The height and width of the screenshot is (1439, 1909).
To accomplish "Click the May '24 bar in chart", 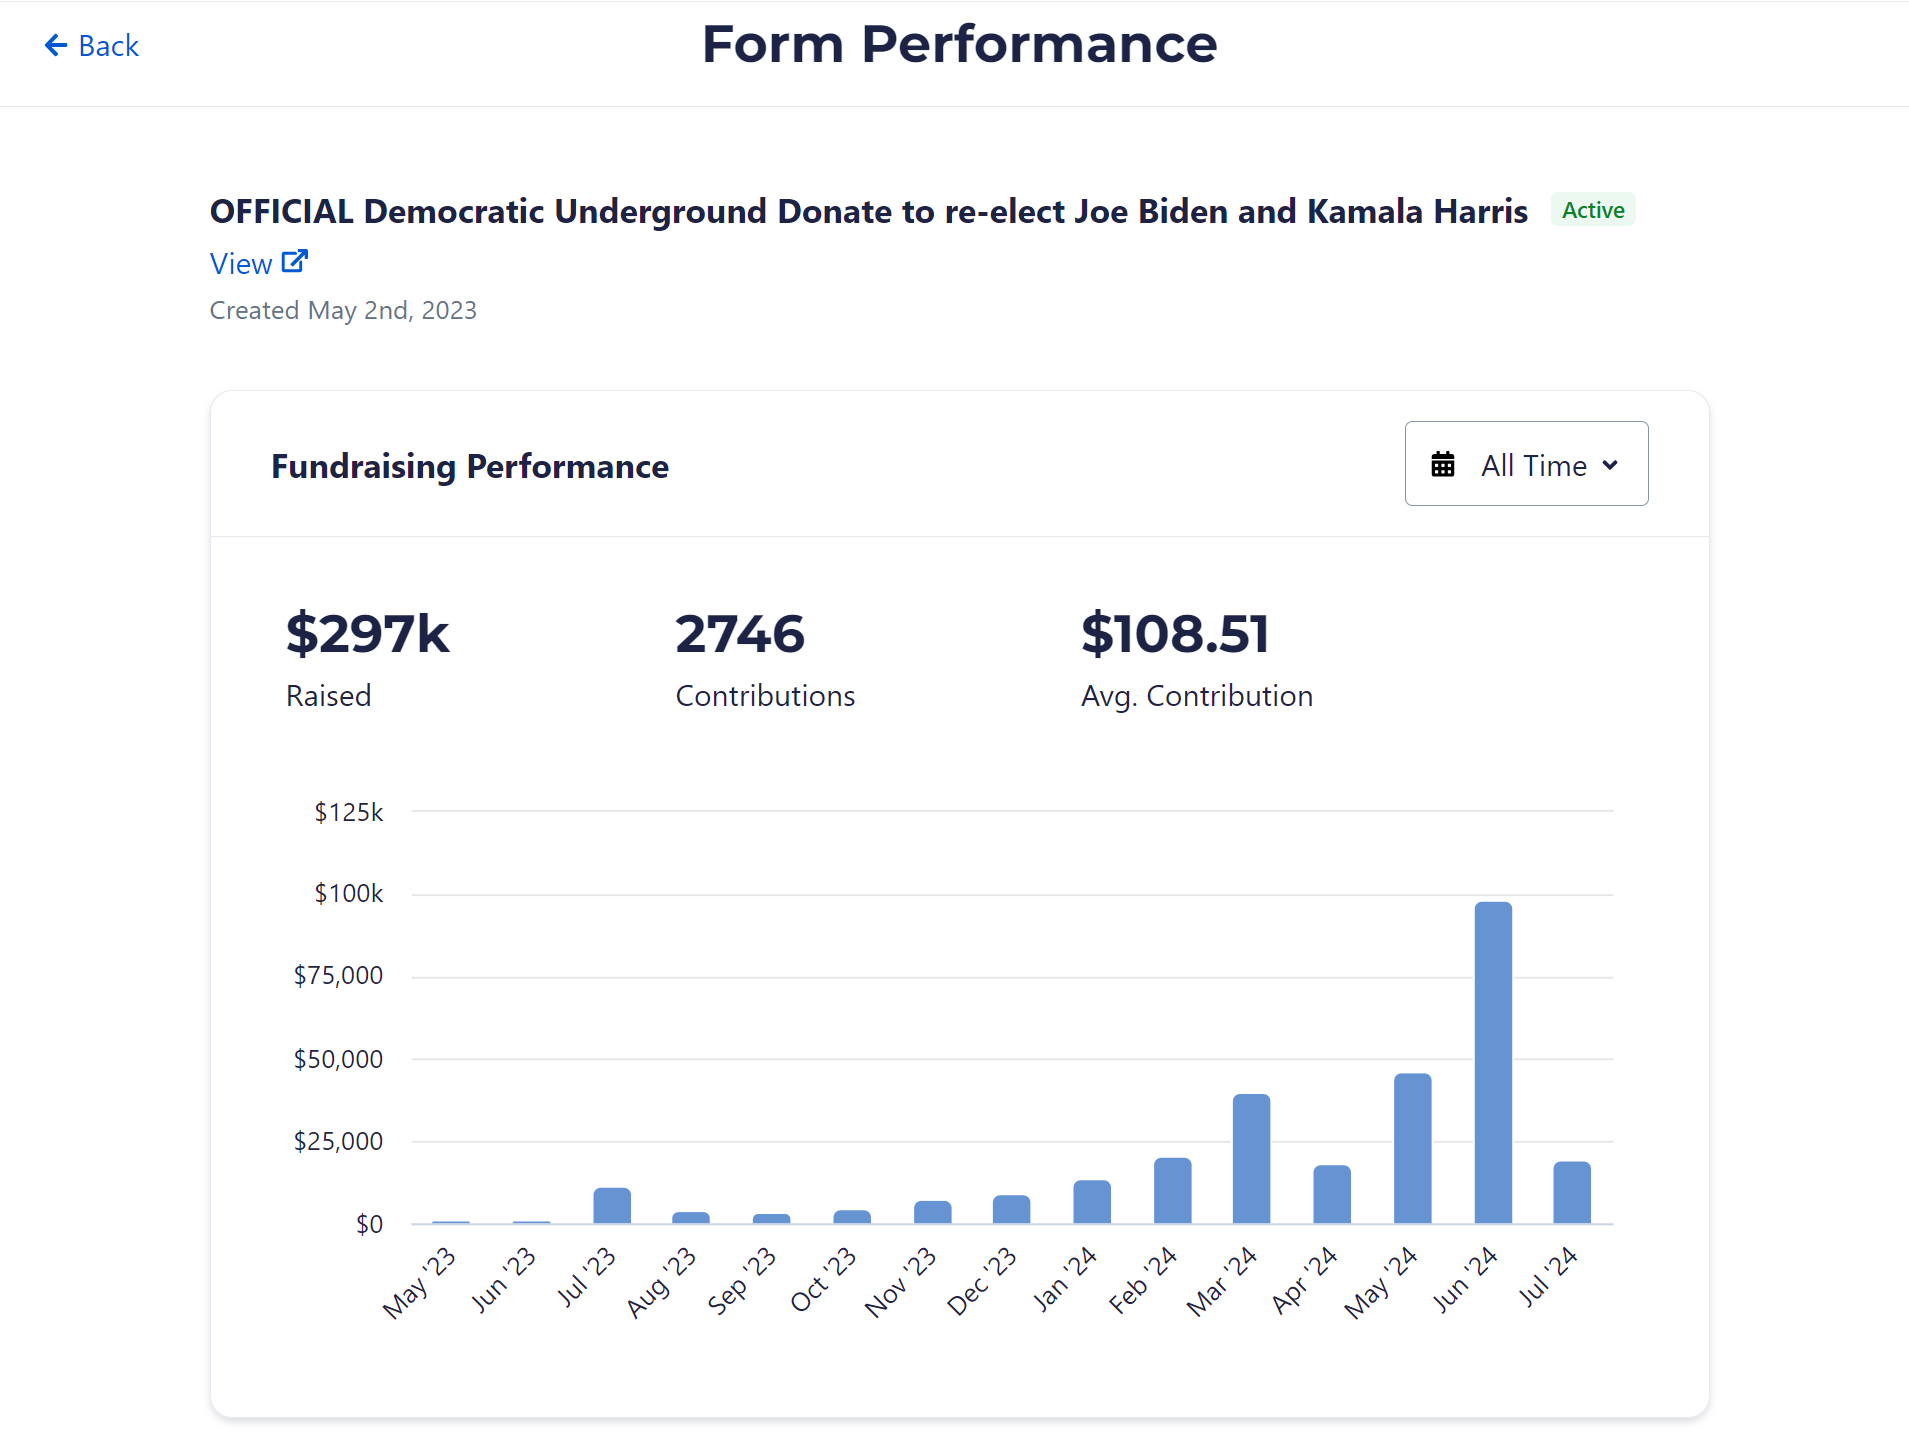I will [x=1412, y=1148].
